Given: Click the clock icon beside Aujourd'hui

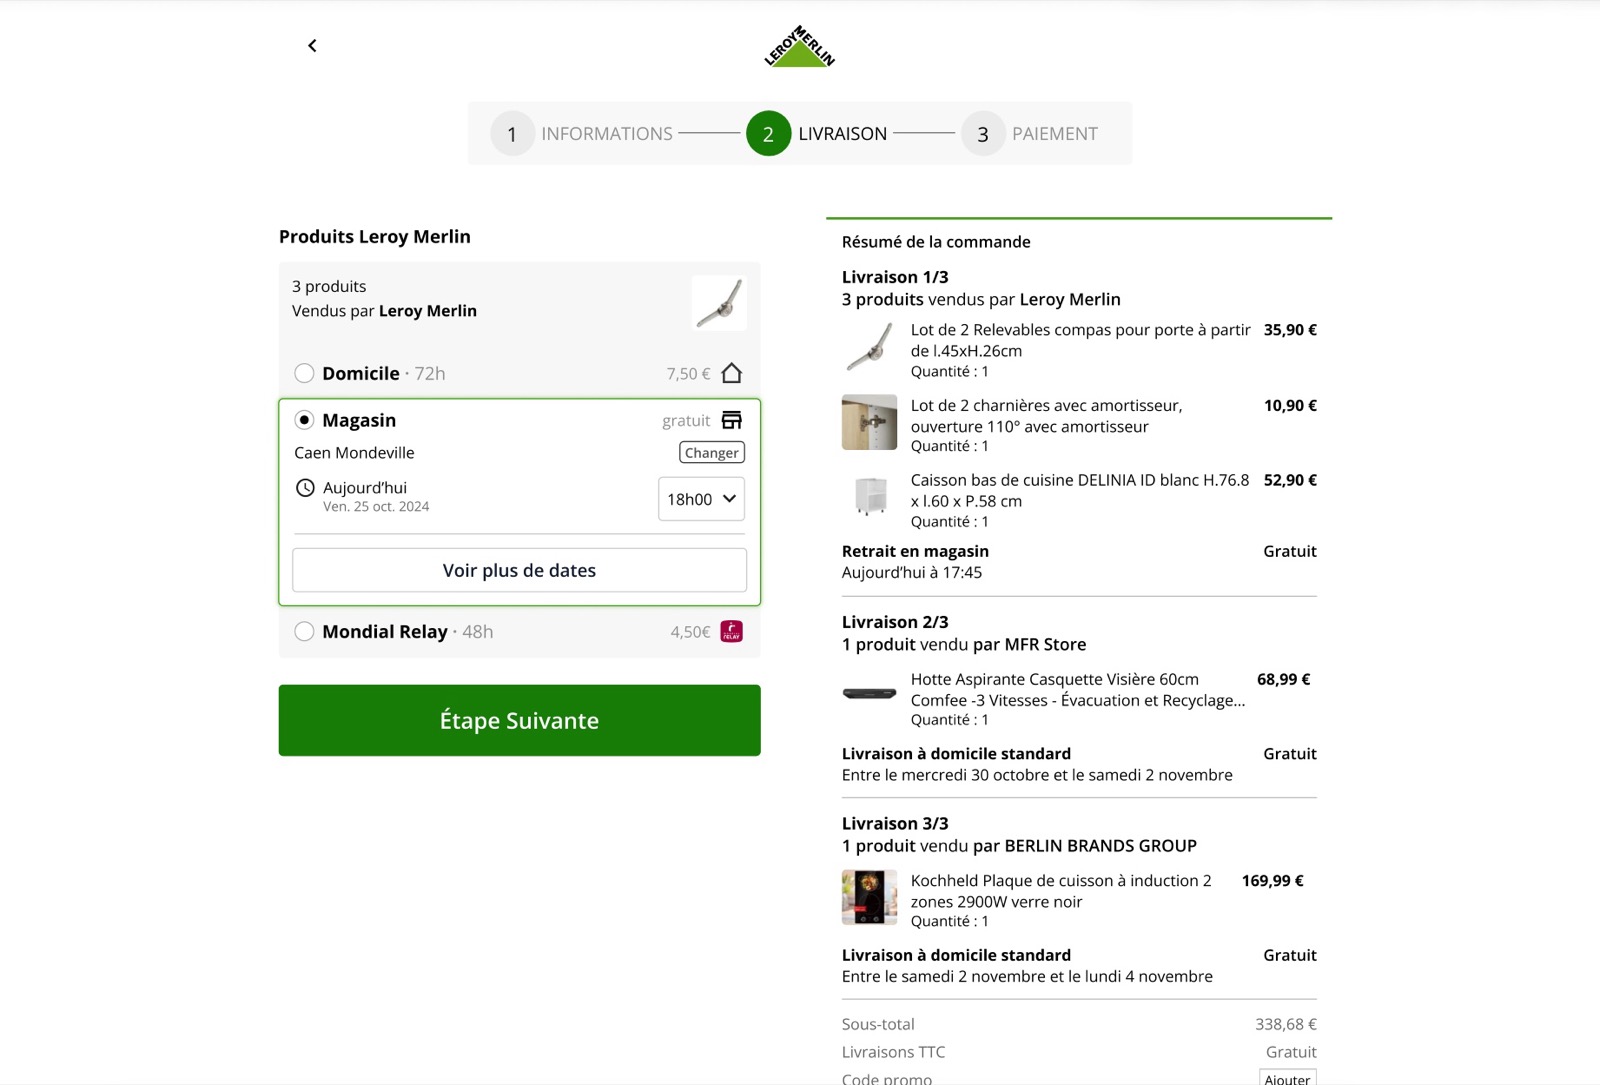Looking at the screenshot, I should 305,488.
